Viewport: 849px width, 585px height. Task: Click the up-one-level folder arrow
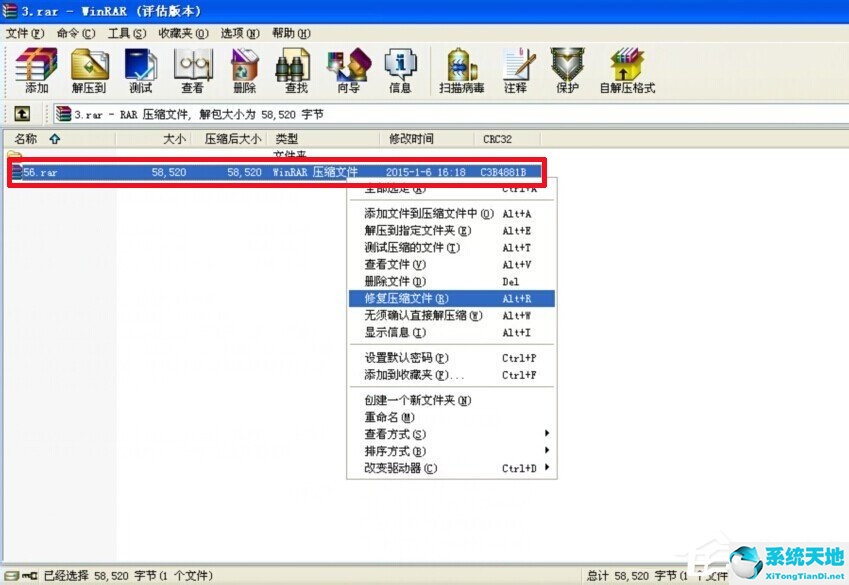[x=22, y=113]
